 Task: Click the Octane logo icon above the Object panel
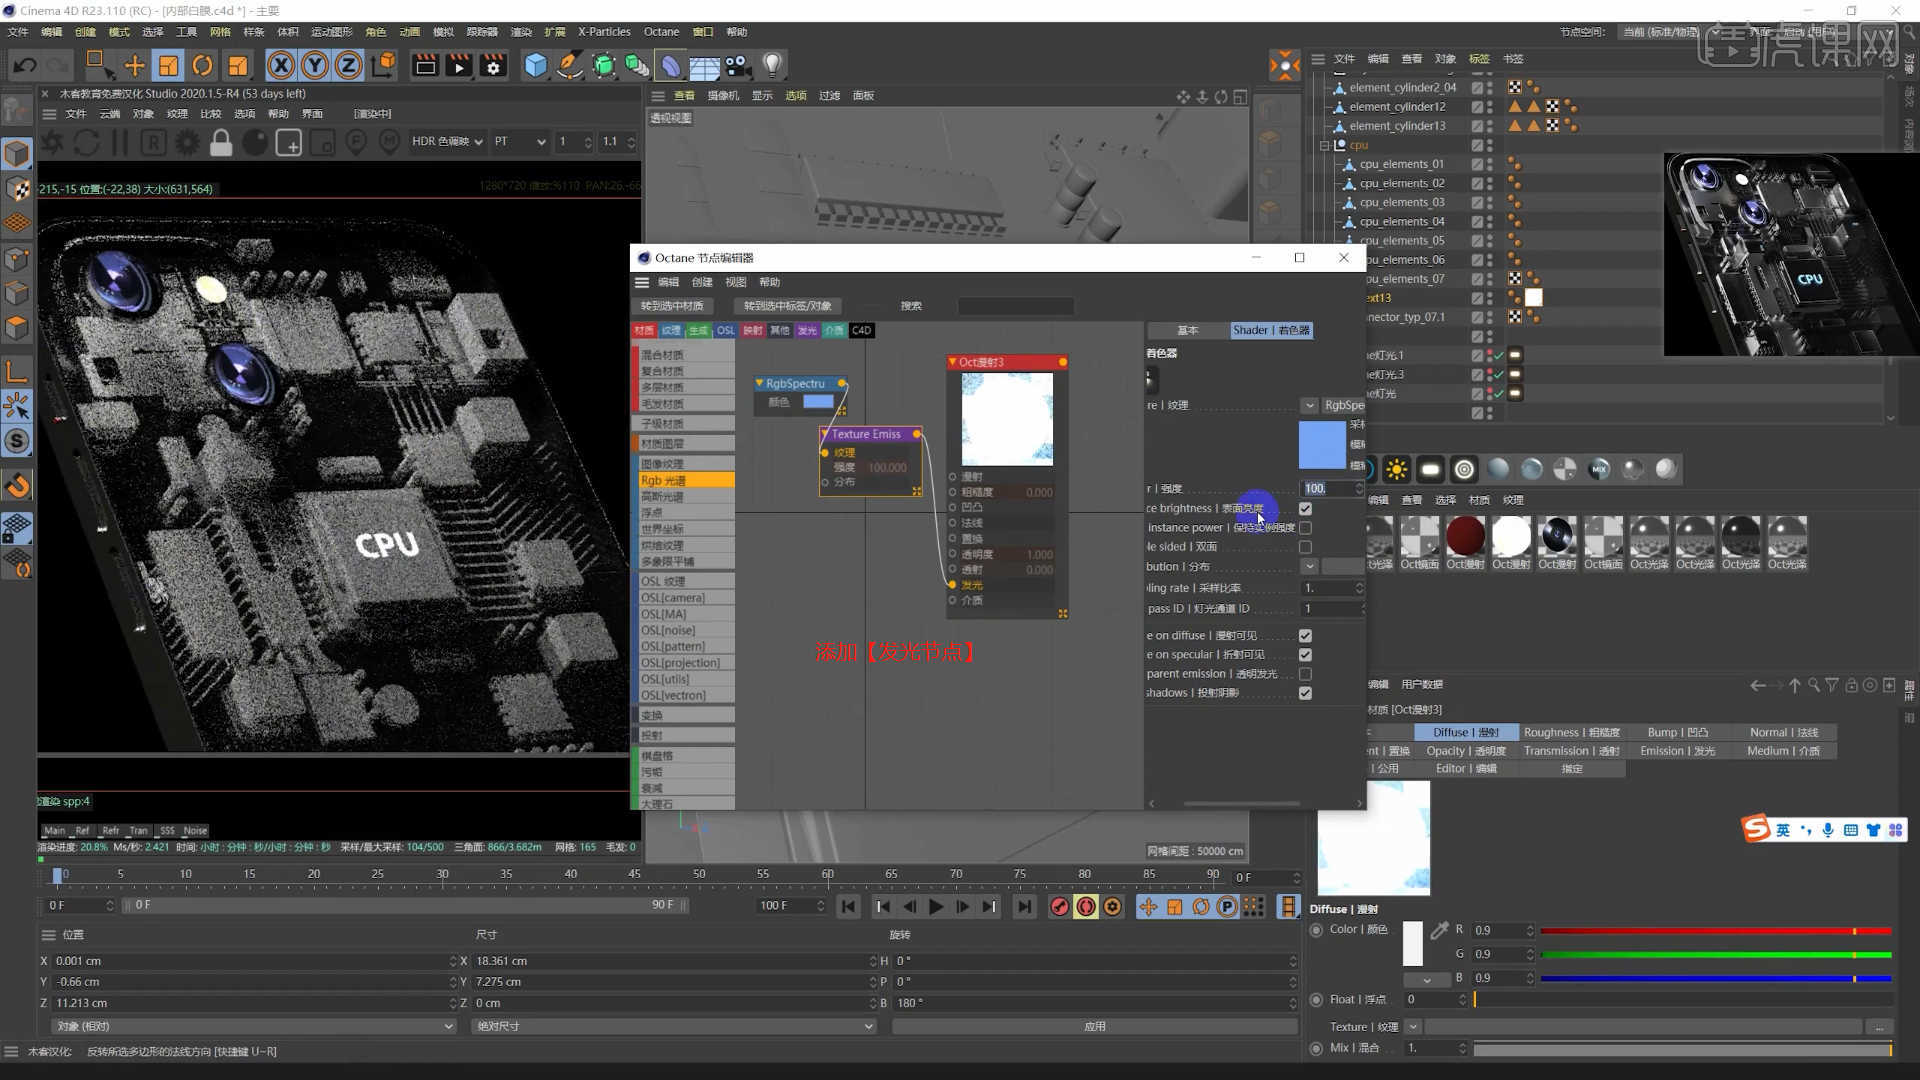1285,64
